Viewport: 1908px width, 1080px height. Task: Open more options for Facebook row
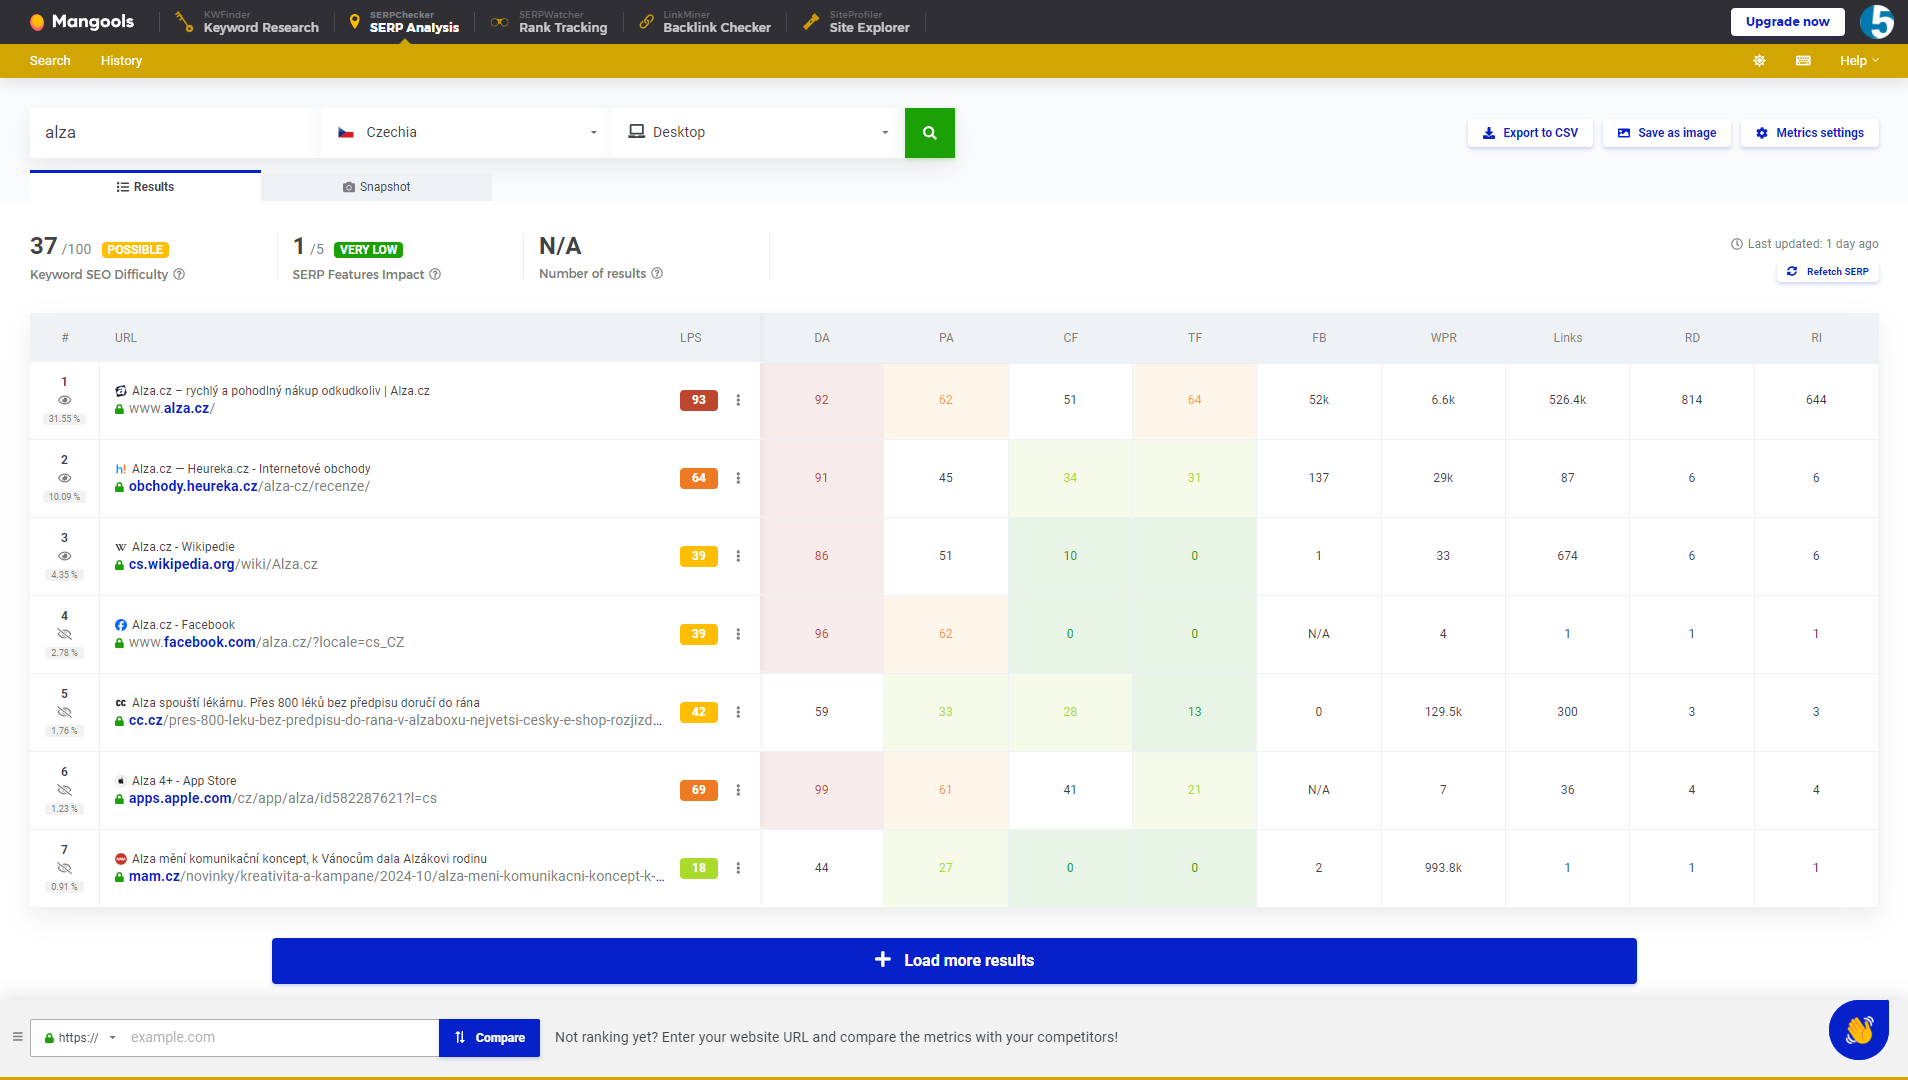click(x=738, y=634)
